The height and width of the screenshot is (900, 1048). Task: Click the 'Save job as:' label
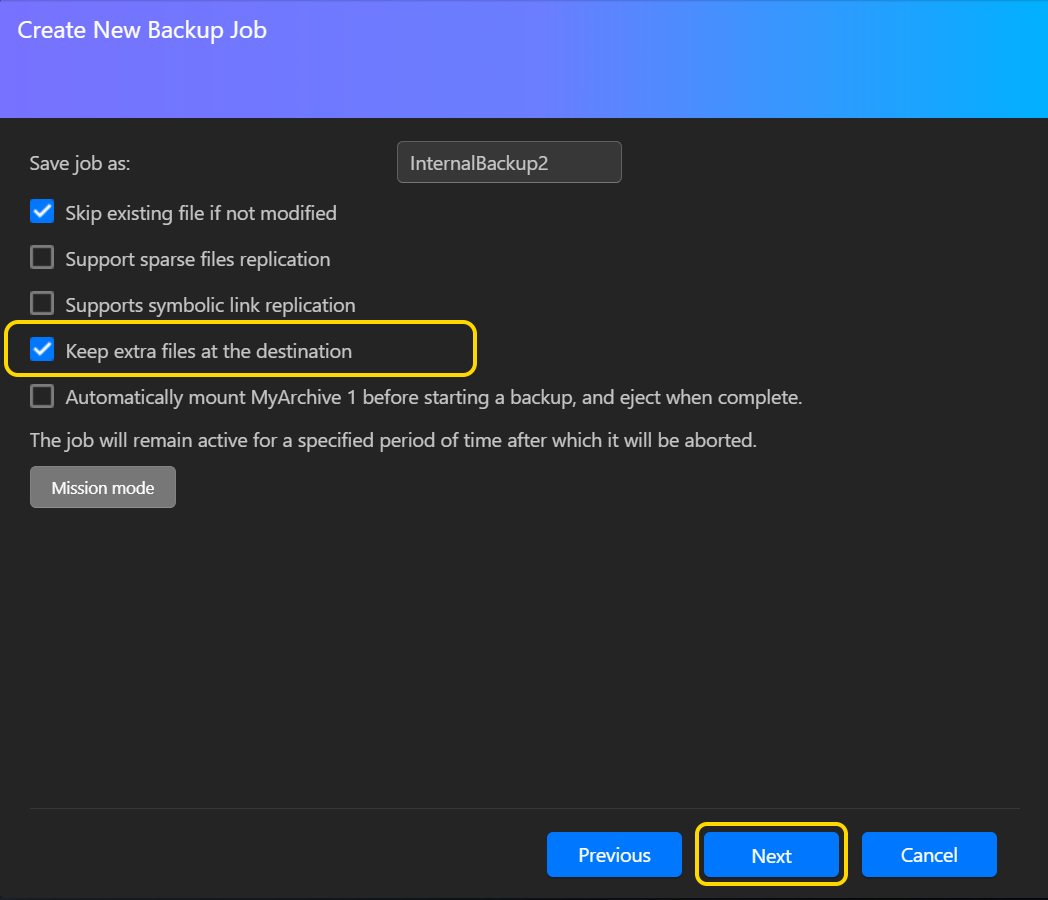(80, 163)
